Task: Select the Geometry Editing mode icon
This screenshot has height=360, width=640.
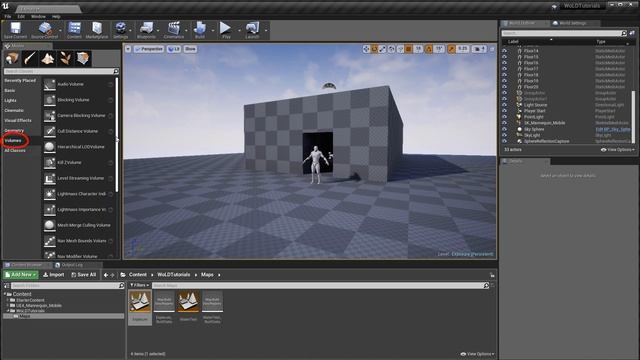Action: tap(83, 58)
